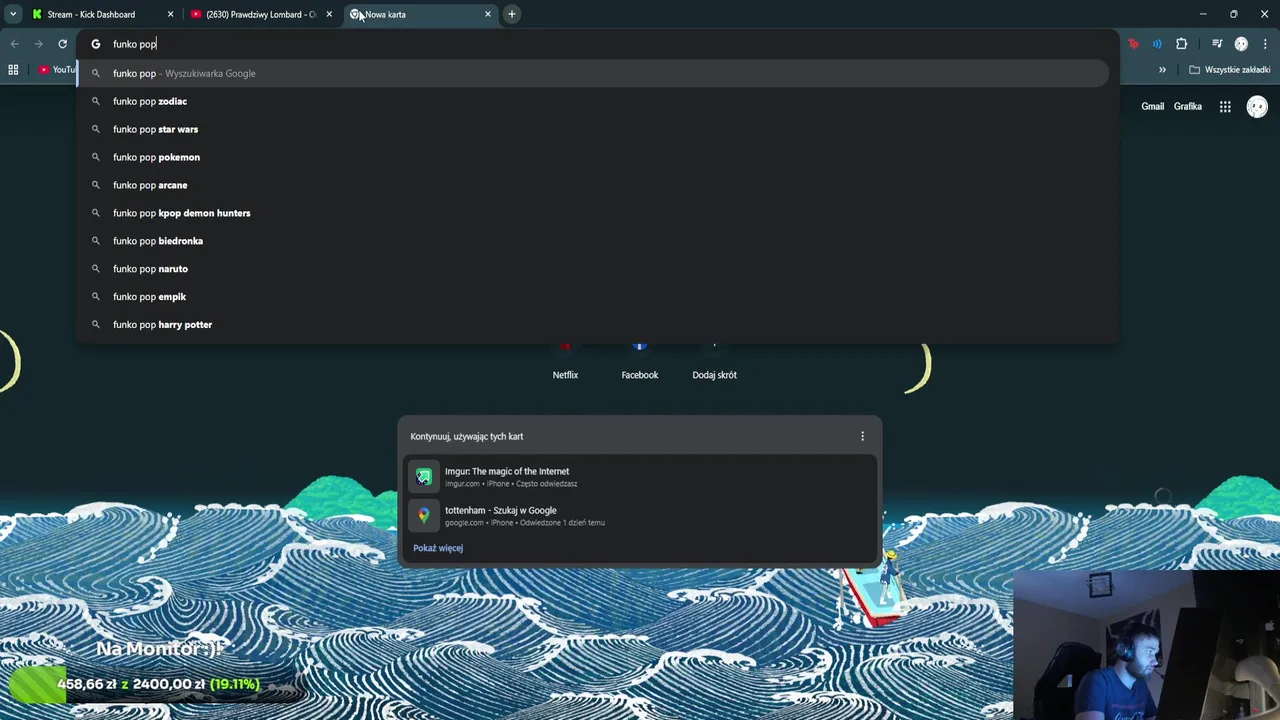Click search icon beside funko pop zodiac
The image size is (1280, 720).
[96, 101]
